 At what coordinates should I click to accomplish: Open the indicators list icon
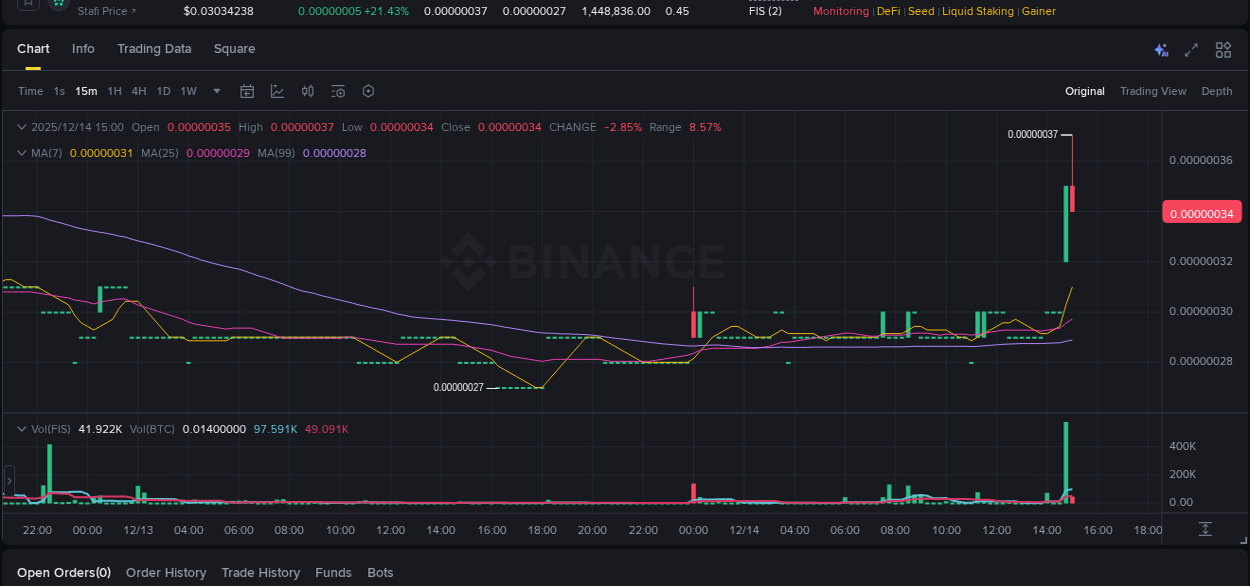tap(337, 91)
